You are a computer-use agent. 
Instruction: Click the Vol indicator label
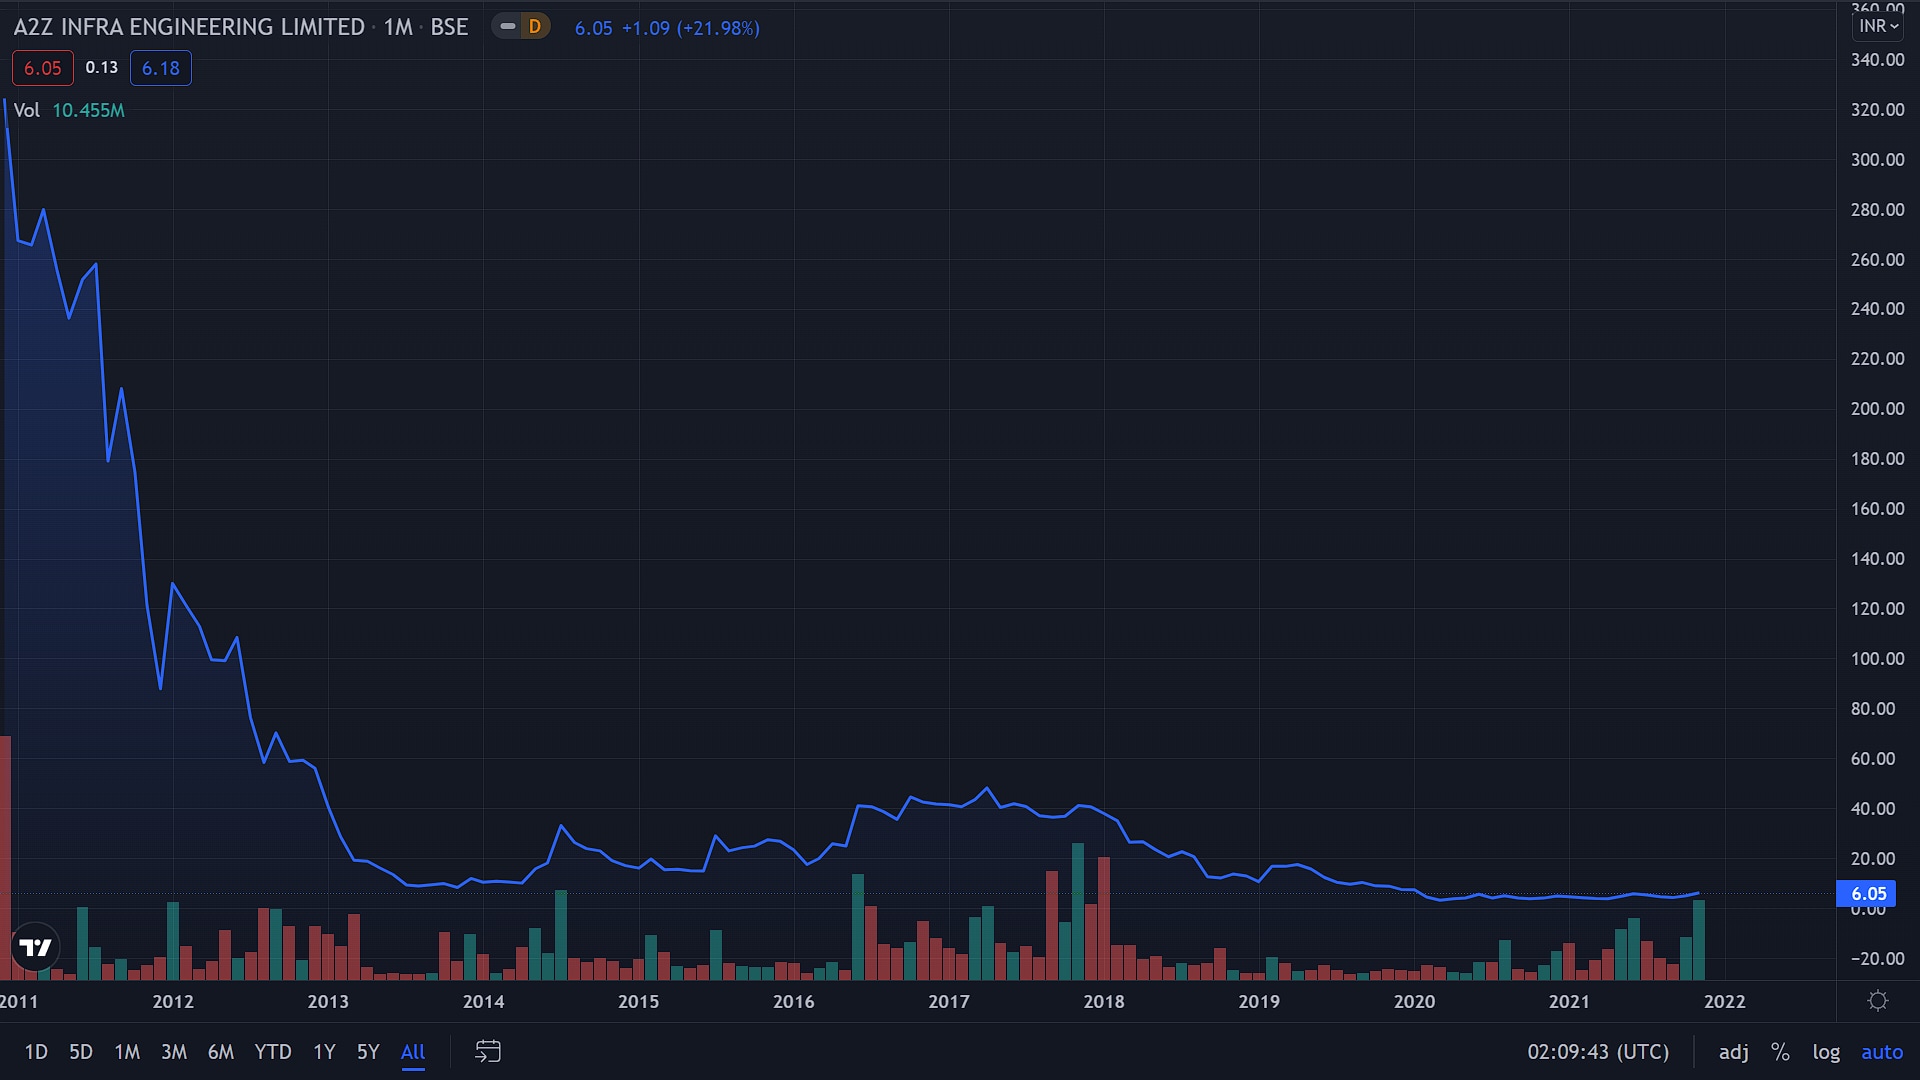pos(27,110)
